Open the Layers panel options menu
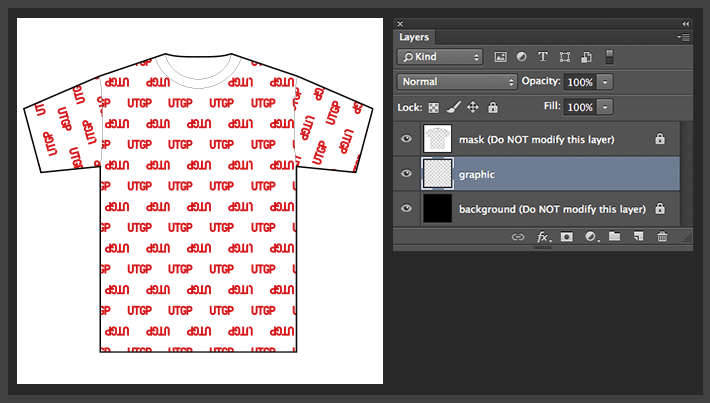Viewport: 710px width, 403px height. click(x=684, y=37)
